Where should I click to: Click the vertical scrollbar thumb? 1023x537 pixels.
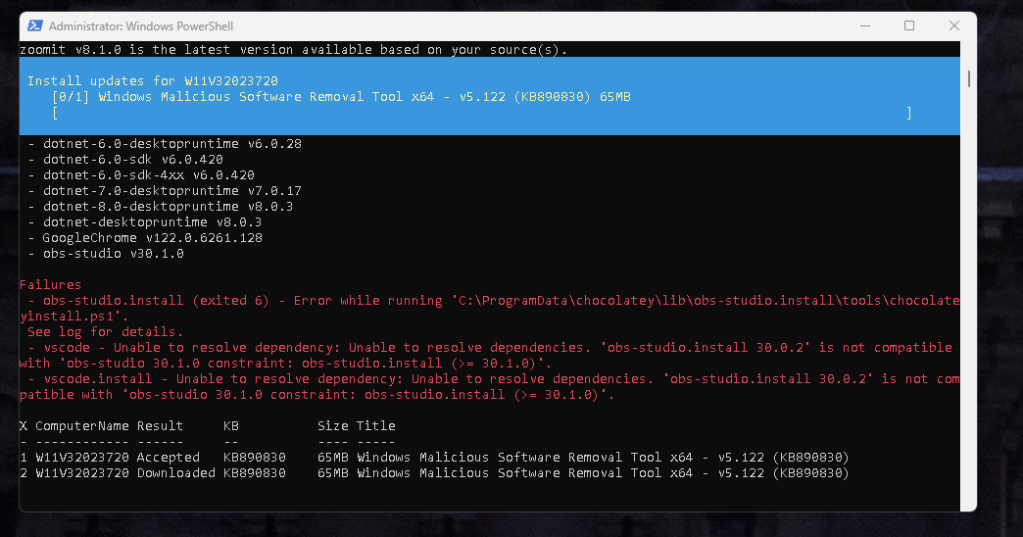(969, 79)
